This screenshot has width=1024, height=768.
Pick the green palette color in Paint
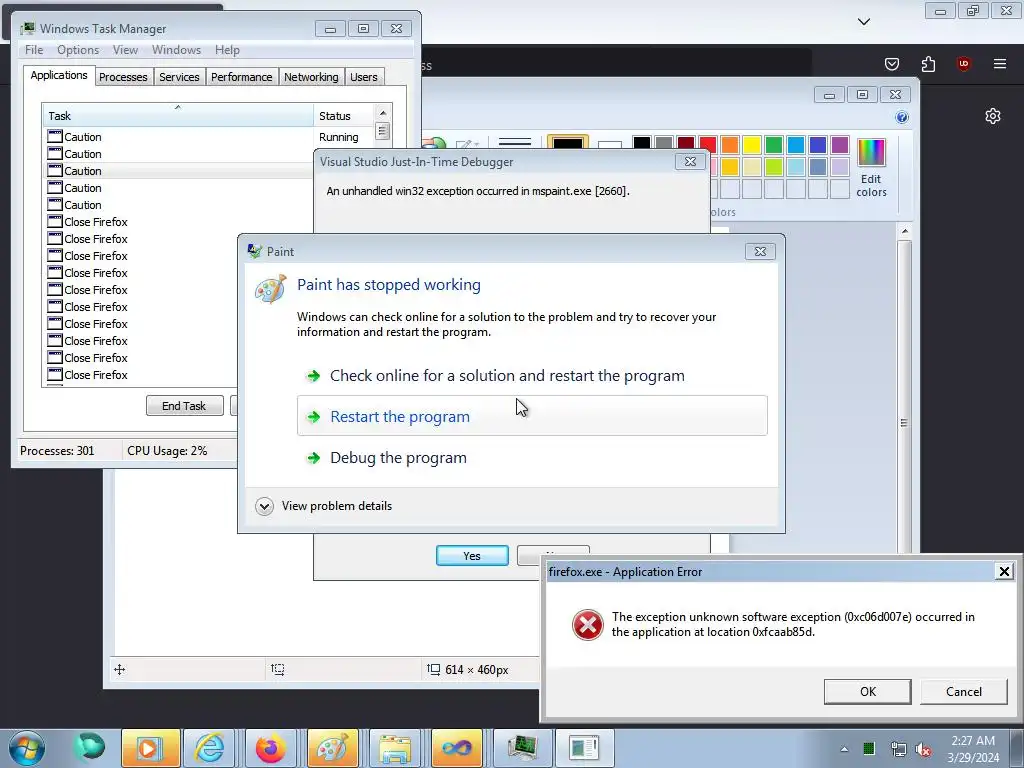pyautogui.click(x=774, y=144)
